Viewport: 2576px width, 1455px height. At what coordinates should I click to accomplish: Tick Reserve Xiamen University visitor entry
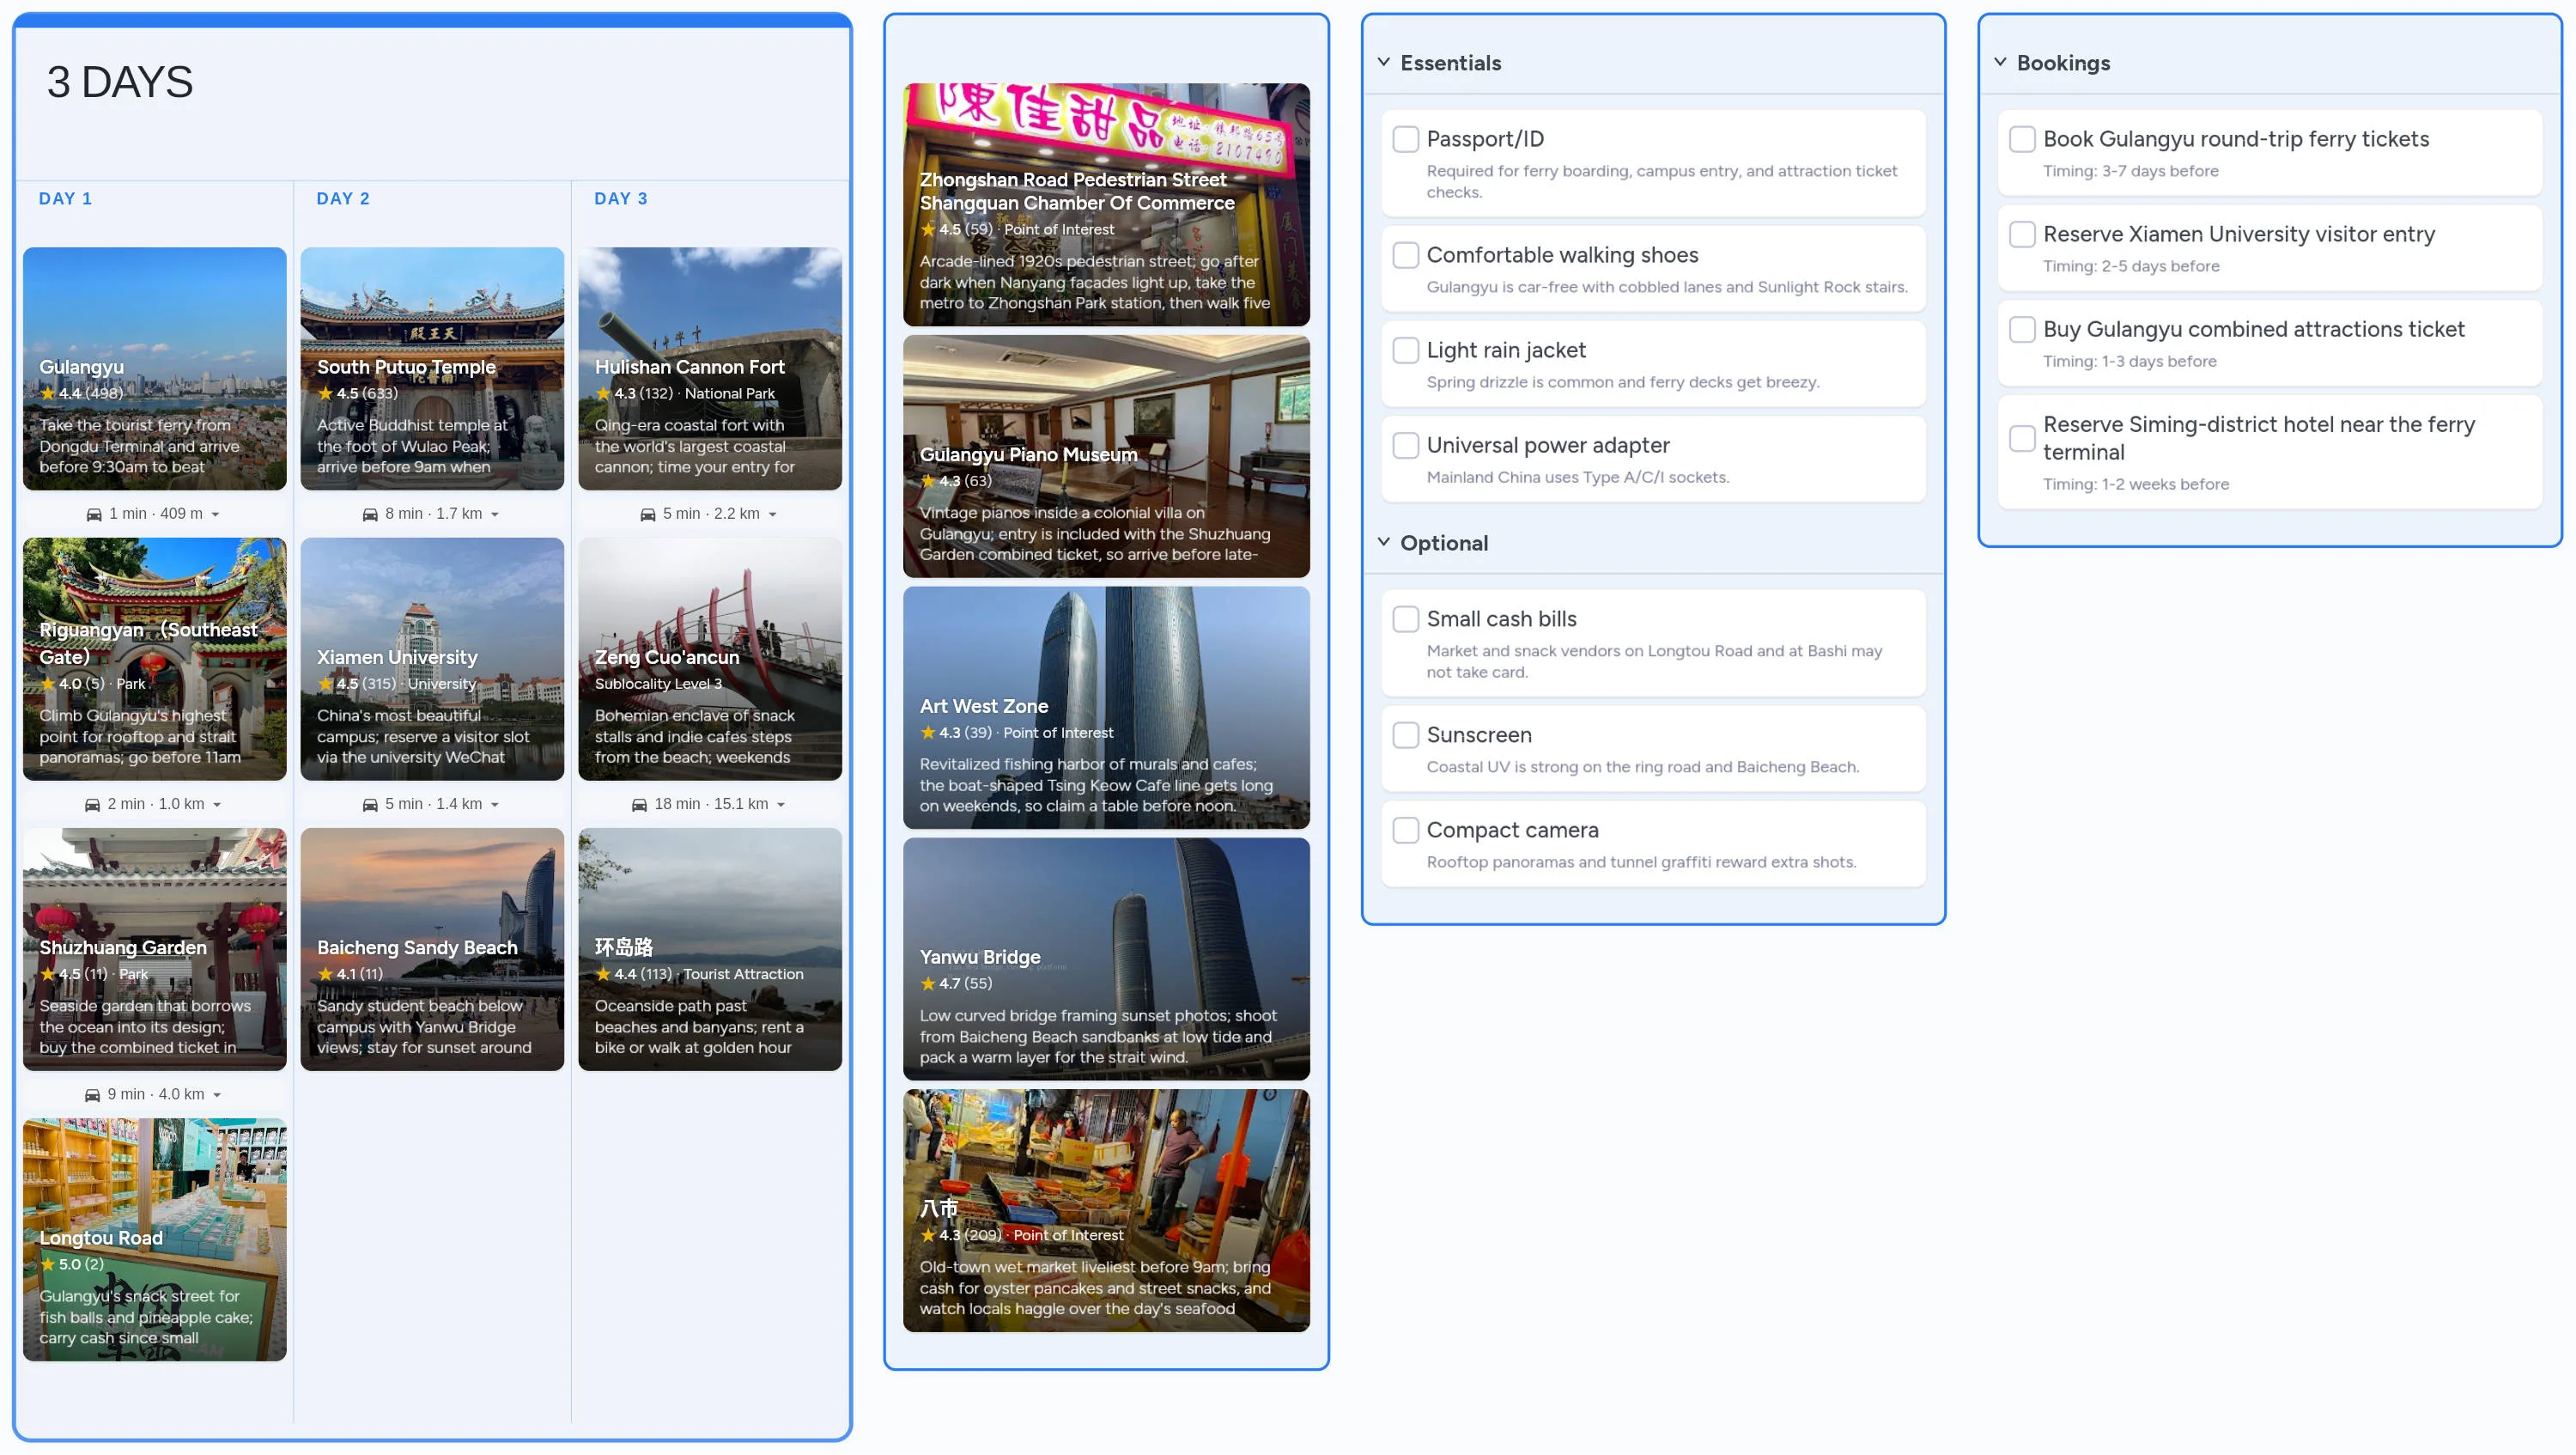[2022, 234]
